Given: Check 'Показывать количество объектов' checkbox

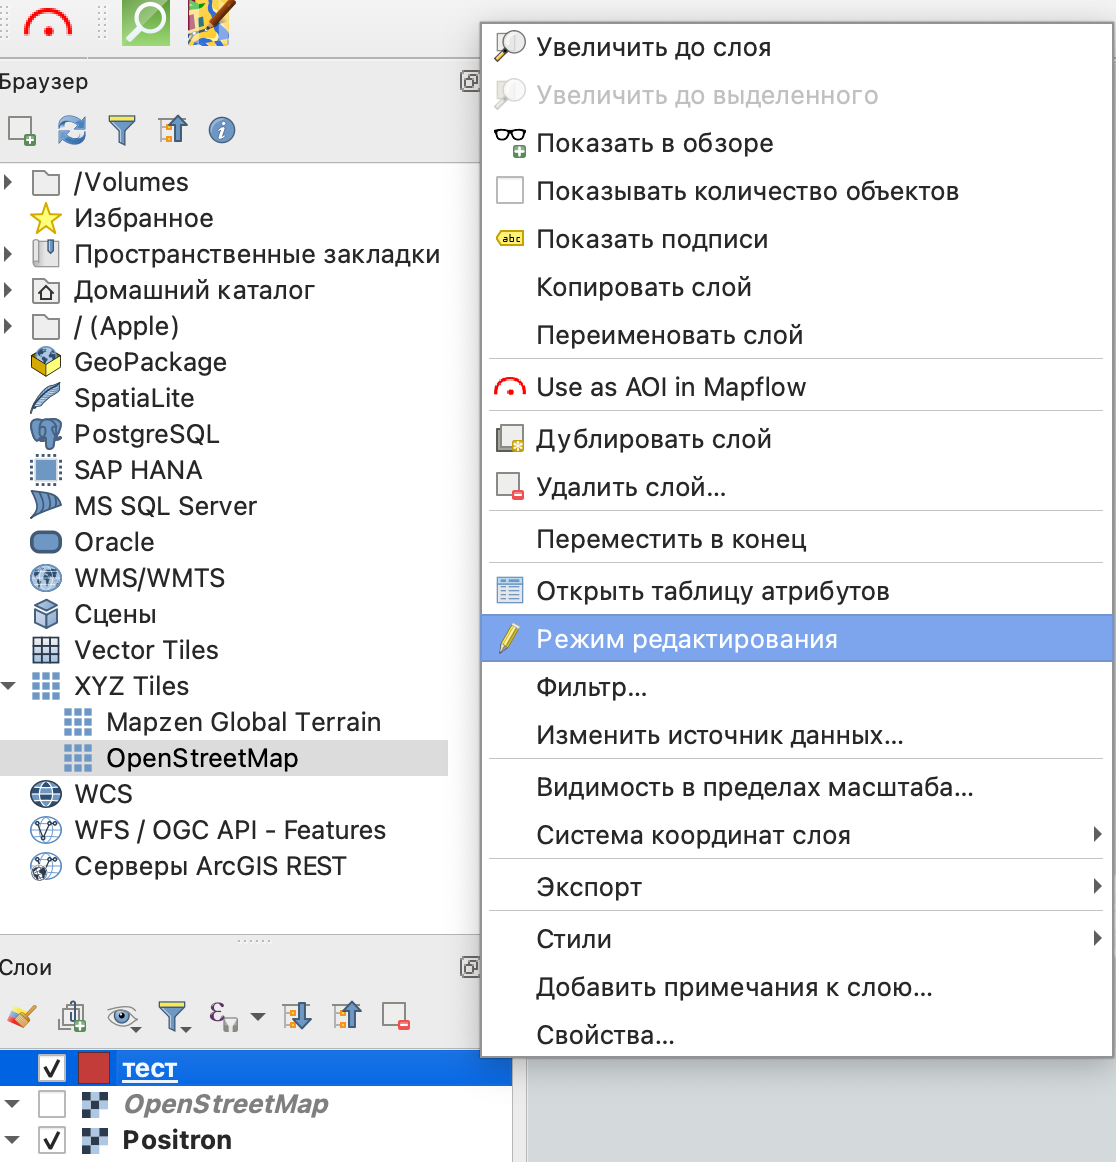Looking at the screenshot, I should [x=510, y=191].
